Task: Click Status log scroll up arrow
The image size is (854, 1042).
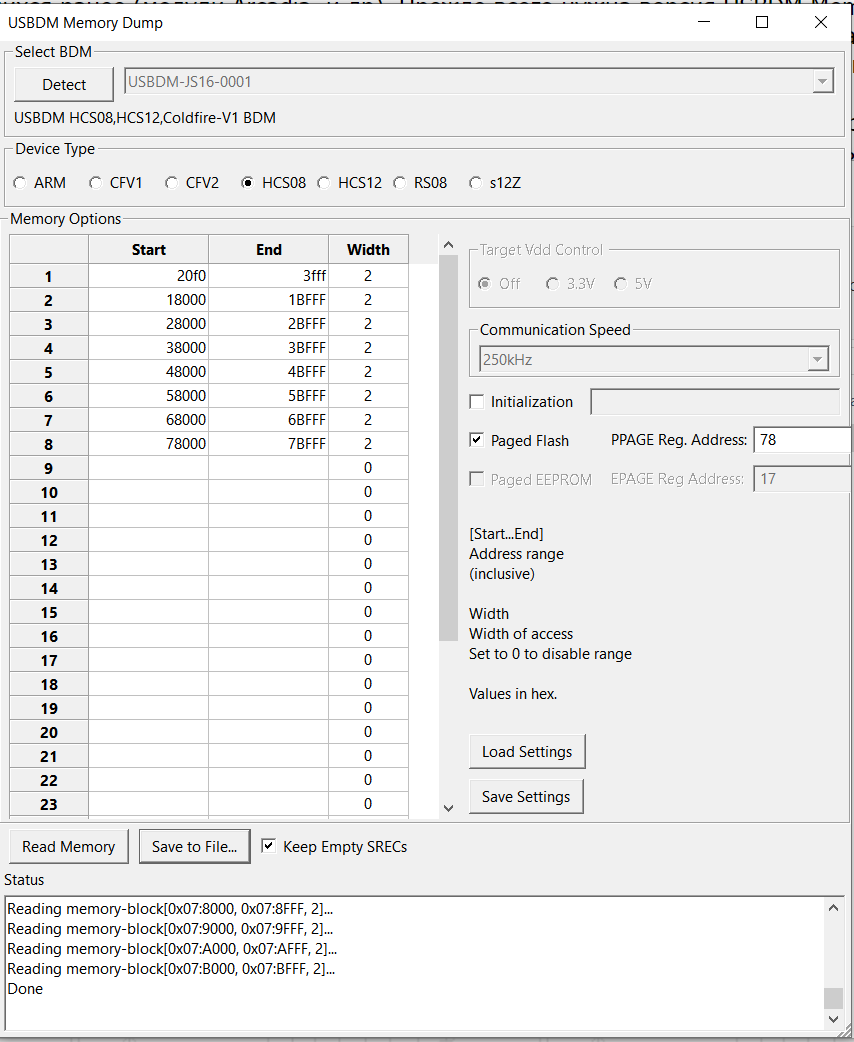Action: click(x=833, y=908)
